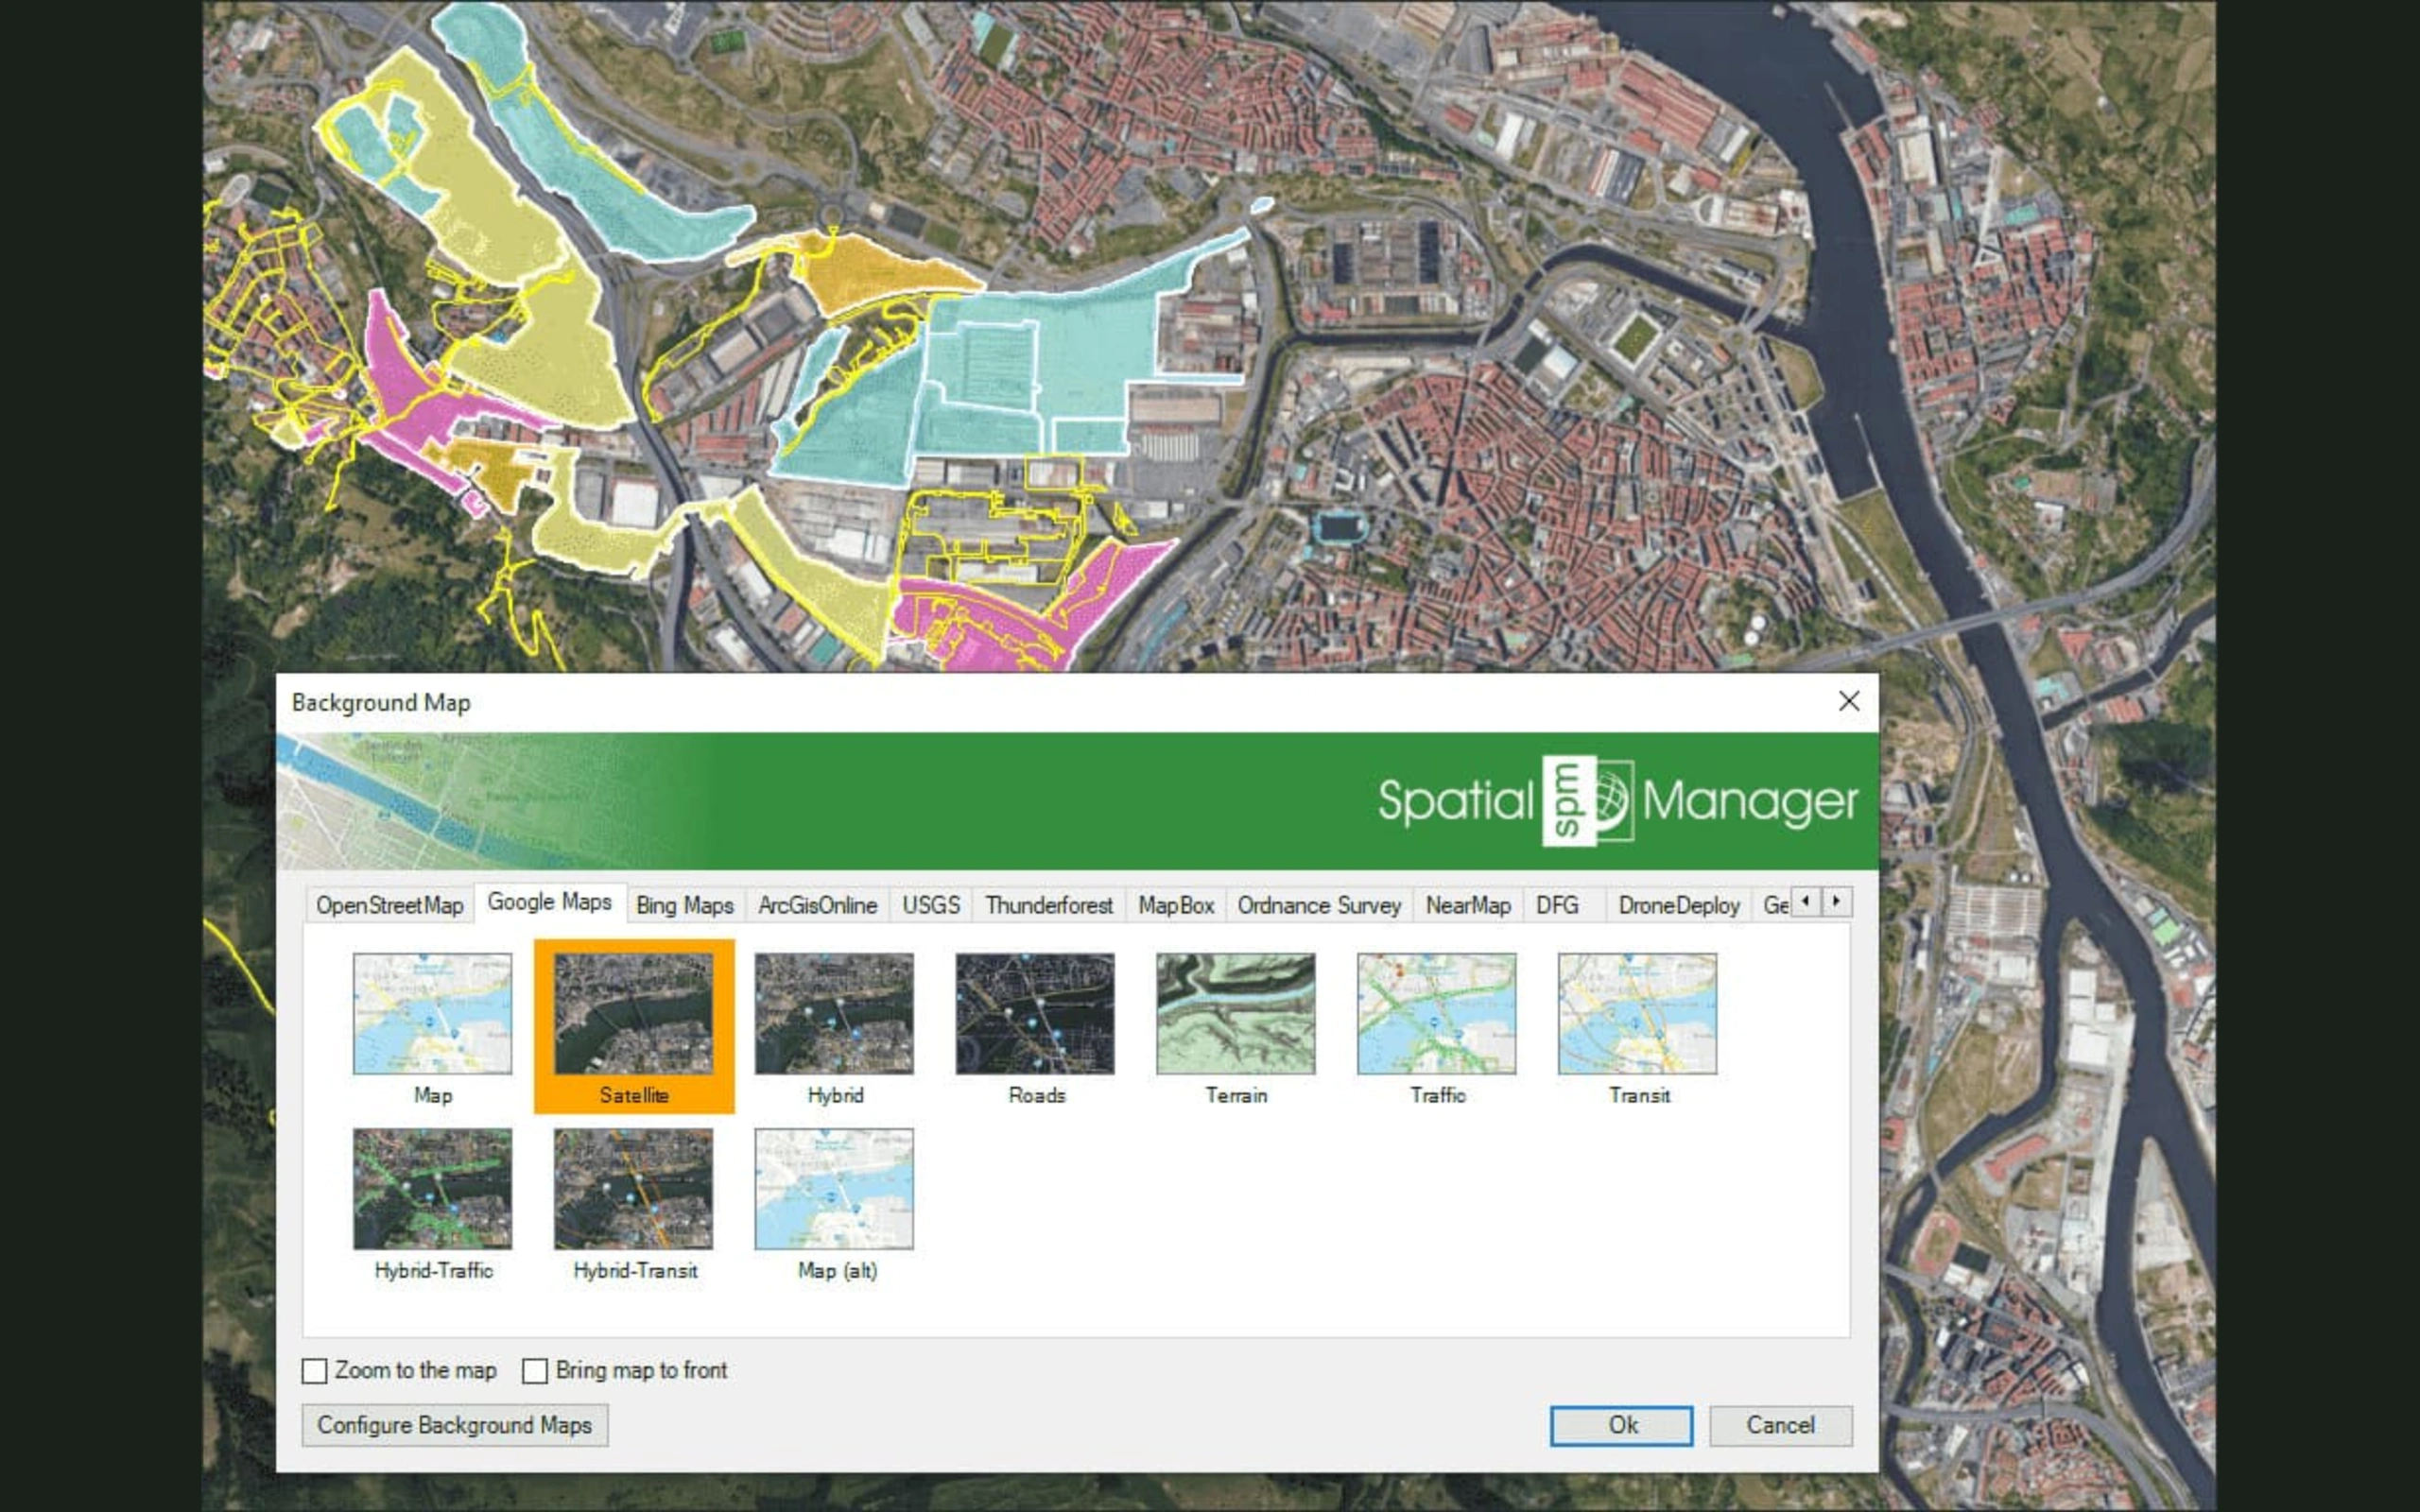Viewport: 2420px width, 1512px height.
Task: Switch to the NearMap tab
Action: tap(1468, 905)
